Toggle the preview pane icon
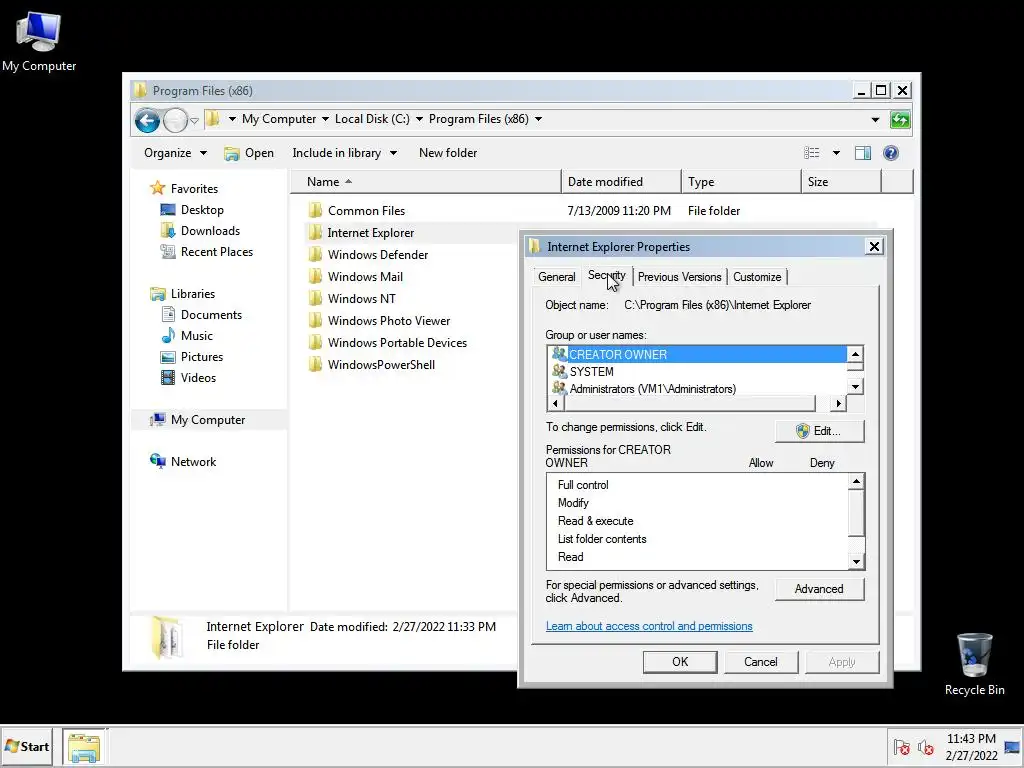Viewport: 1024px width, 768px height. click(x=863, y=153)
